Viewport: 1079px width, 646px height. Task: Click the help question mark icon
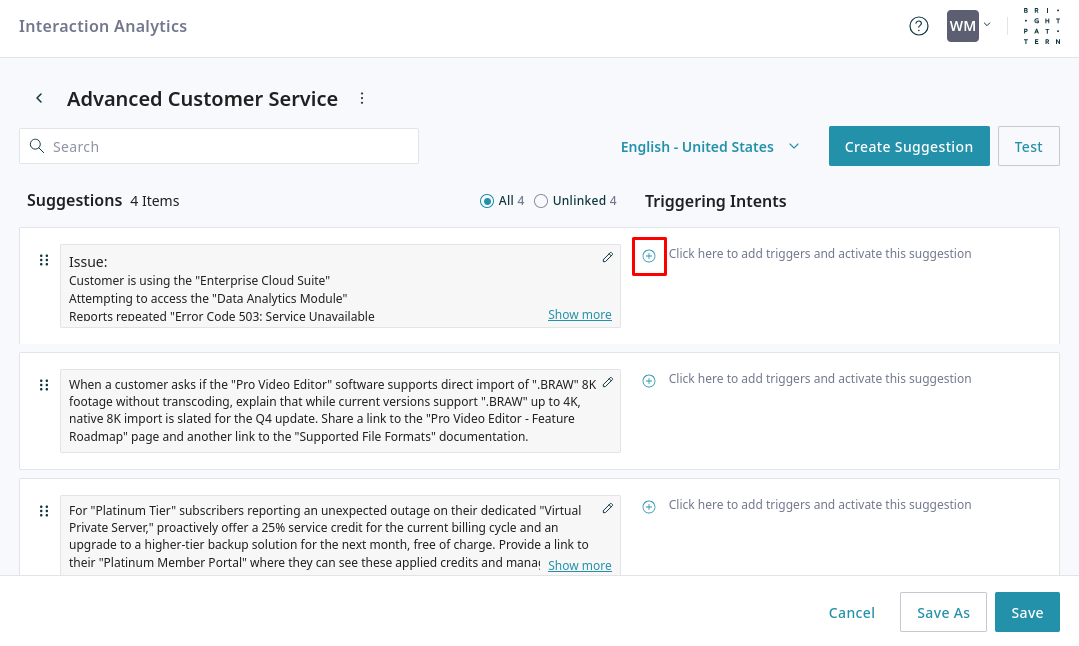pyautogui.click(x=918, y=26)
